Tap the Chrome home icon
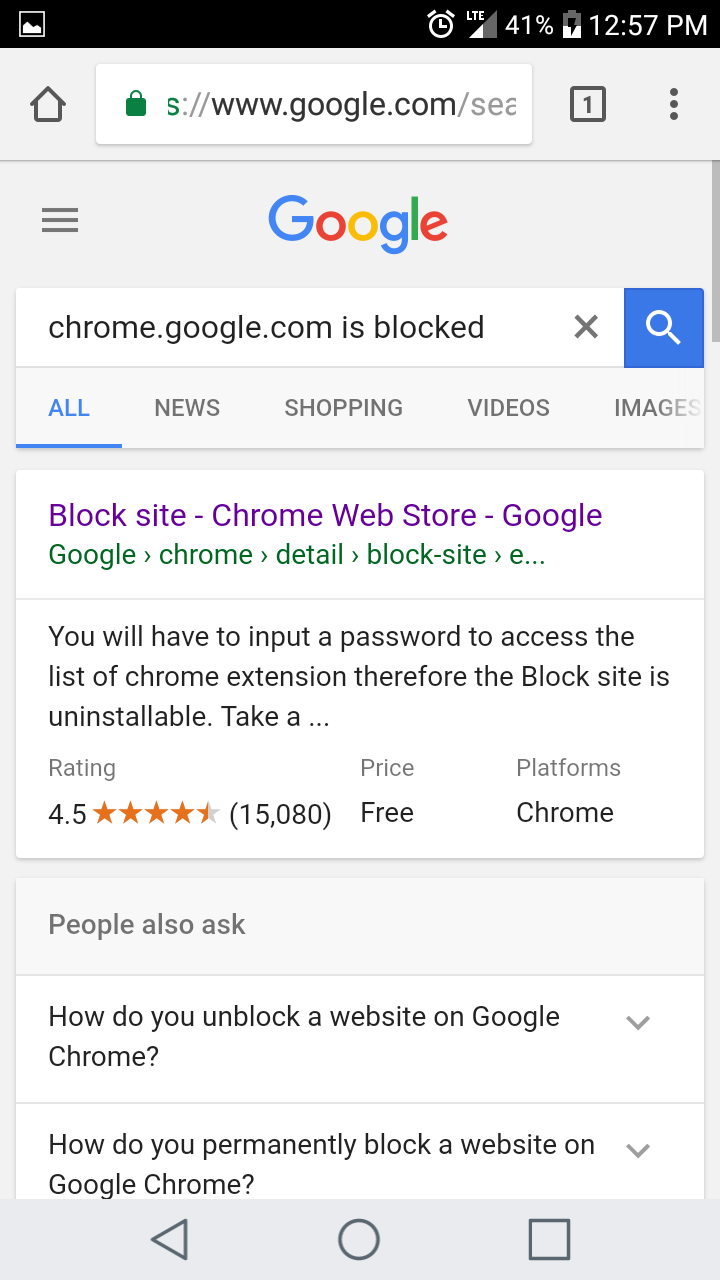 pos(48,104)
